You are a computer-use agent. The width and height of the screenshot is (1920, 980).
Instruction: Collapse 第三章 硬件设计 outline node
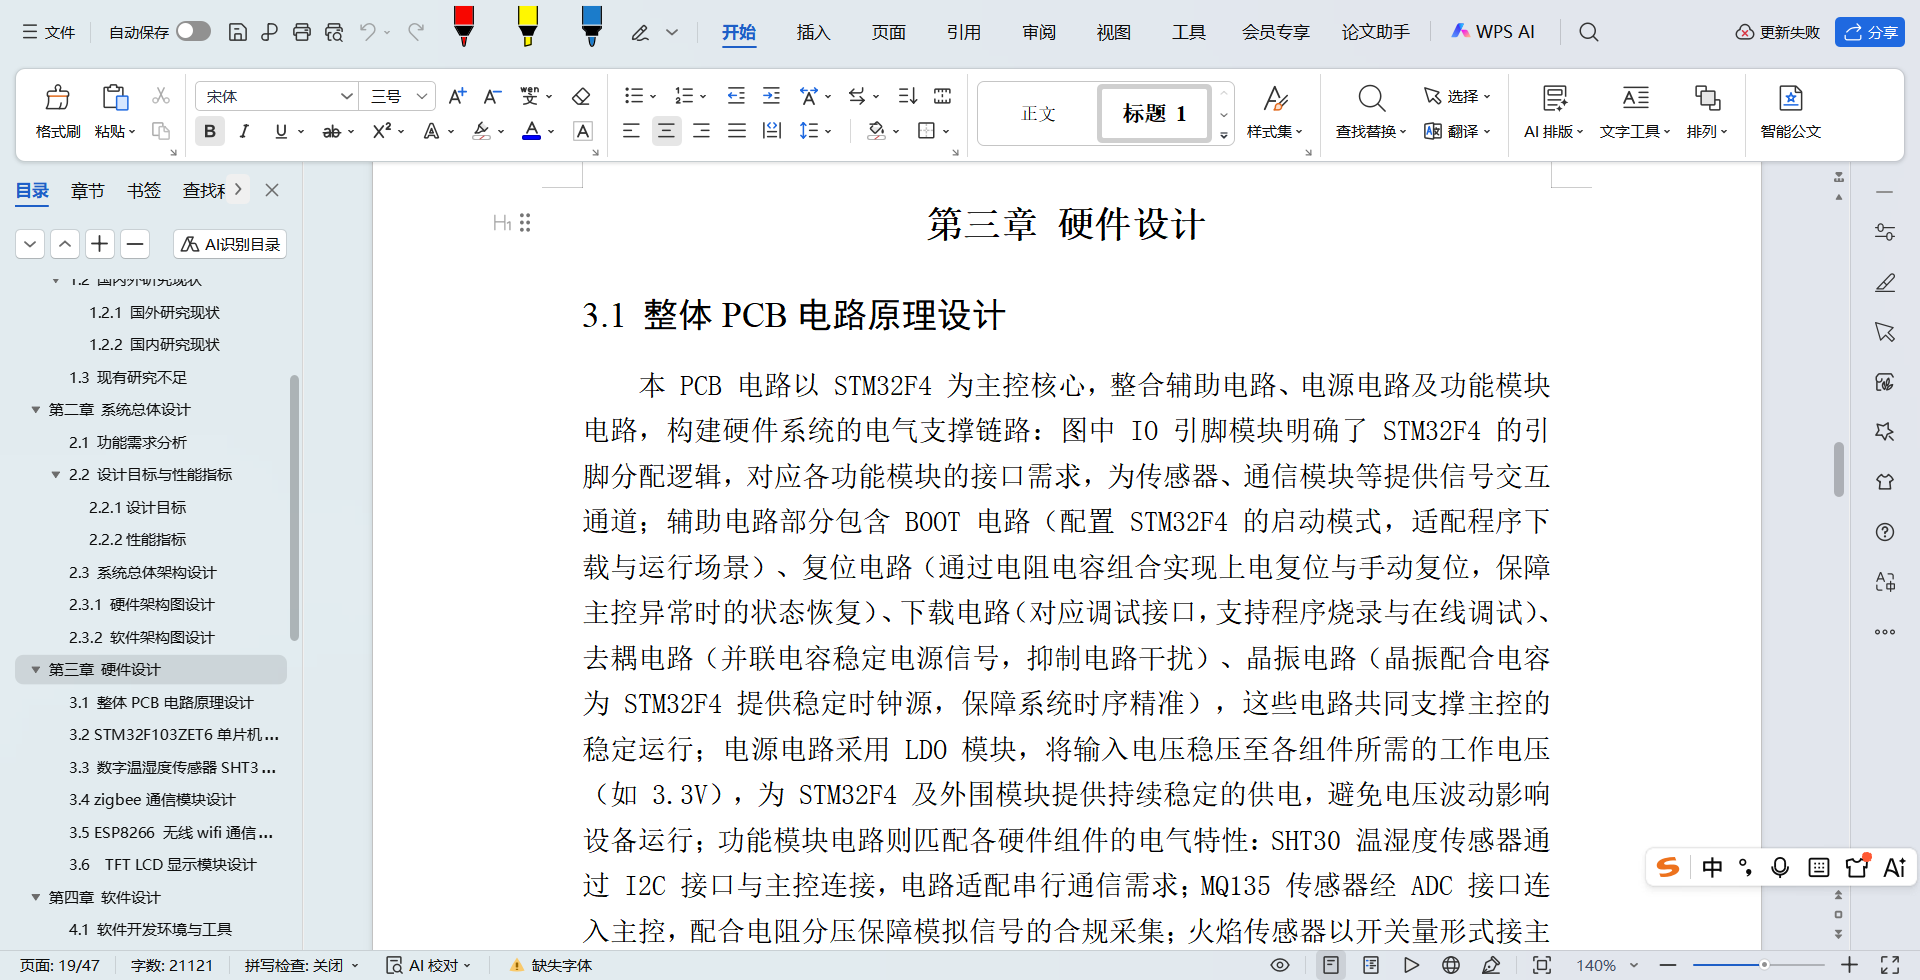coord(36,670)
